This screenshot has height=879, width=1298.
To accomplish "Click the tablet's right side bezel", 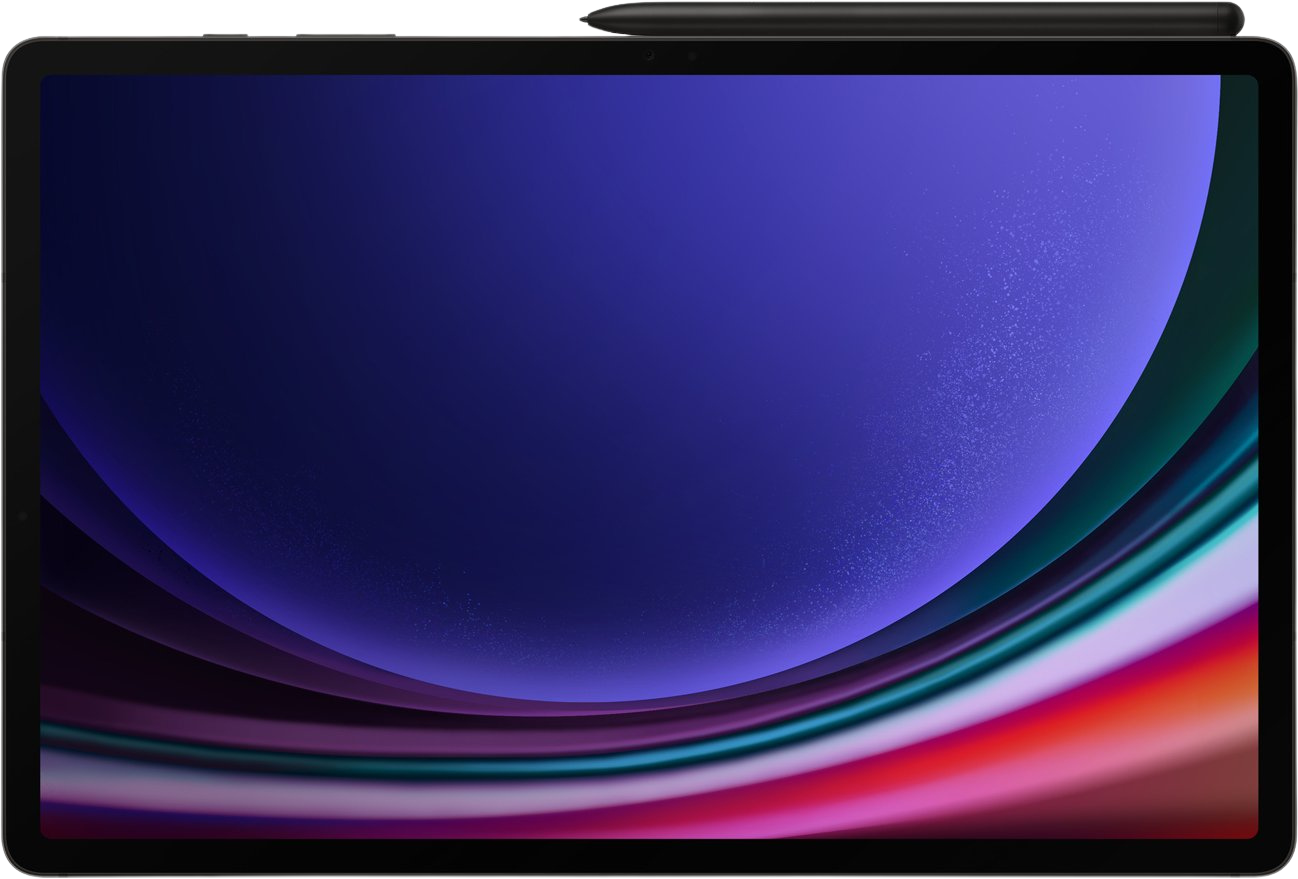I will [x=1276, y=450].
